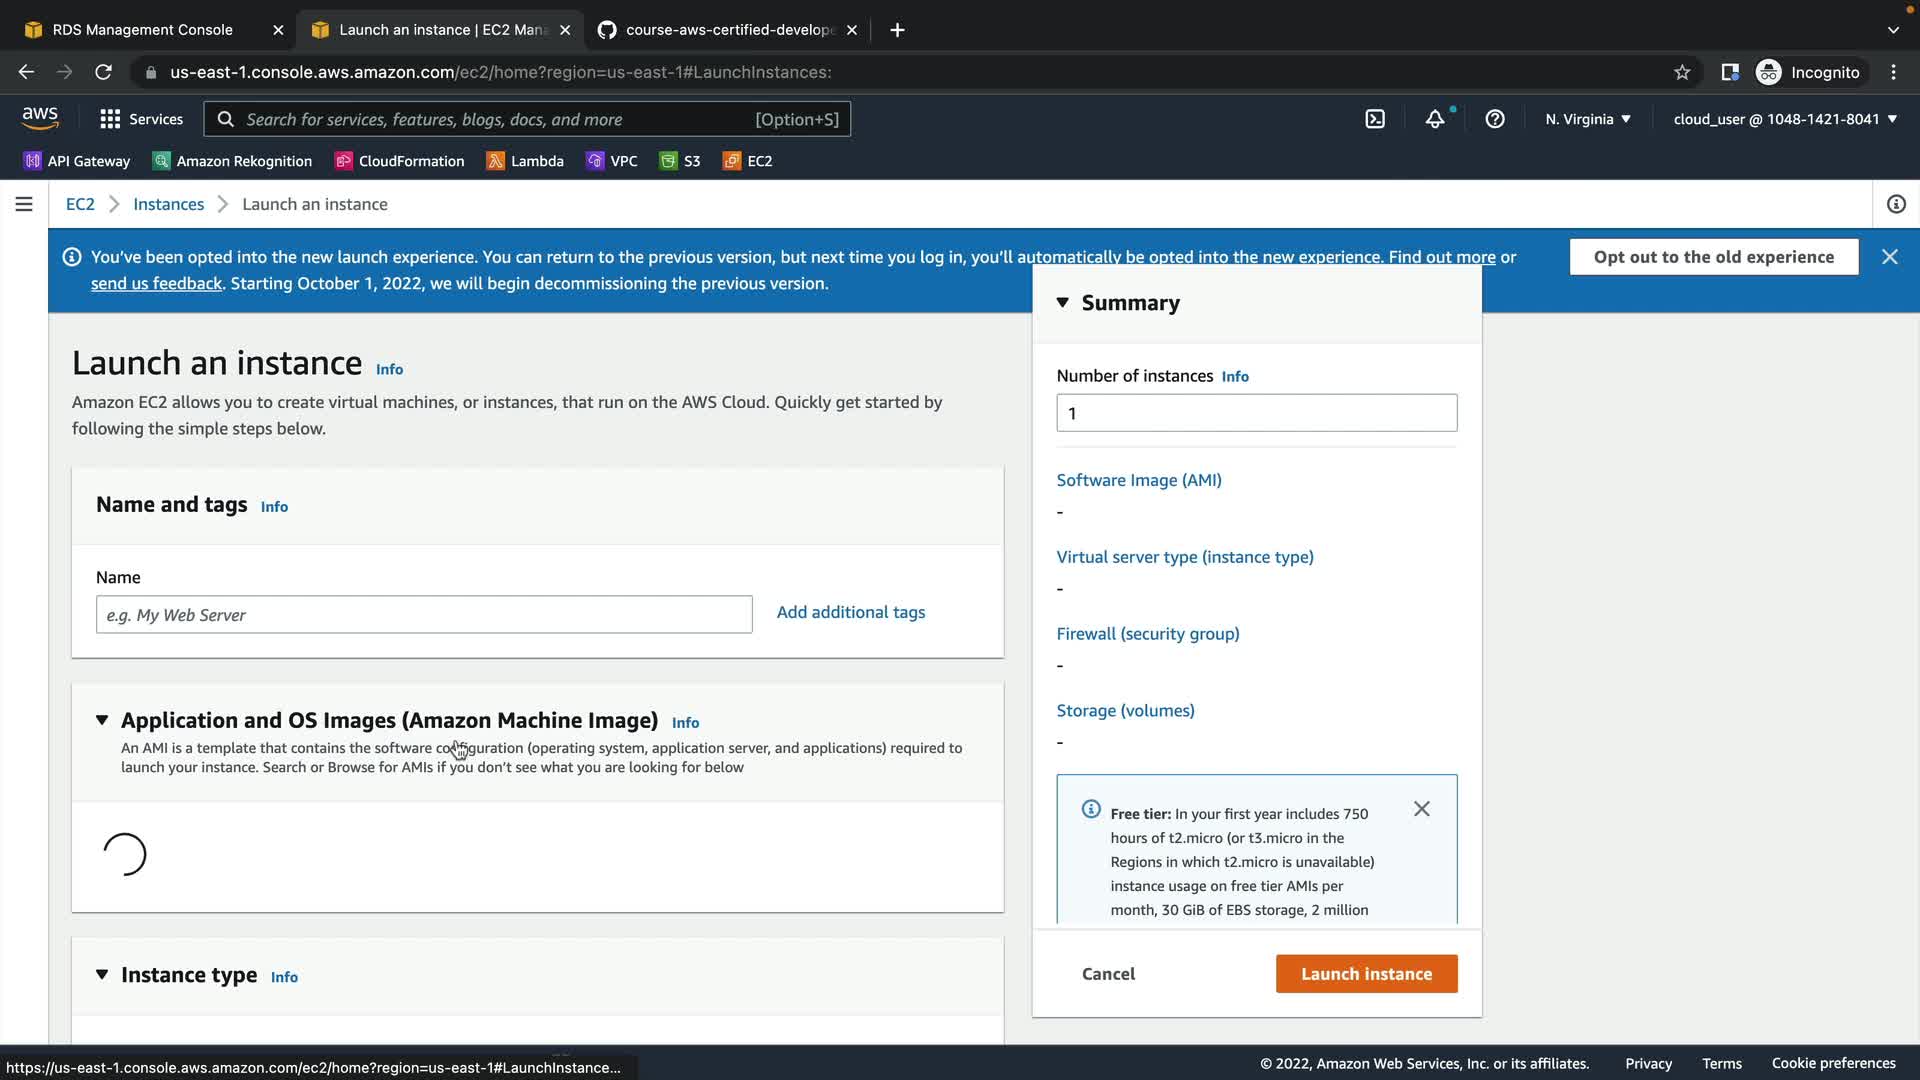Click Add additional tags link

850,612
